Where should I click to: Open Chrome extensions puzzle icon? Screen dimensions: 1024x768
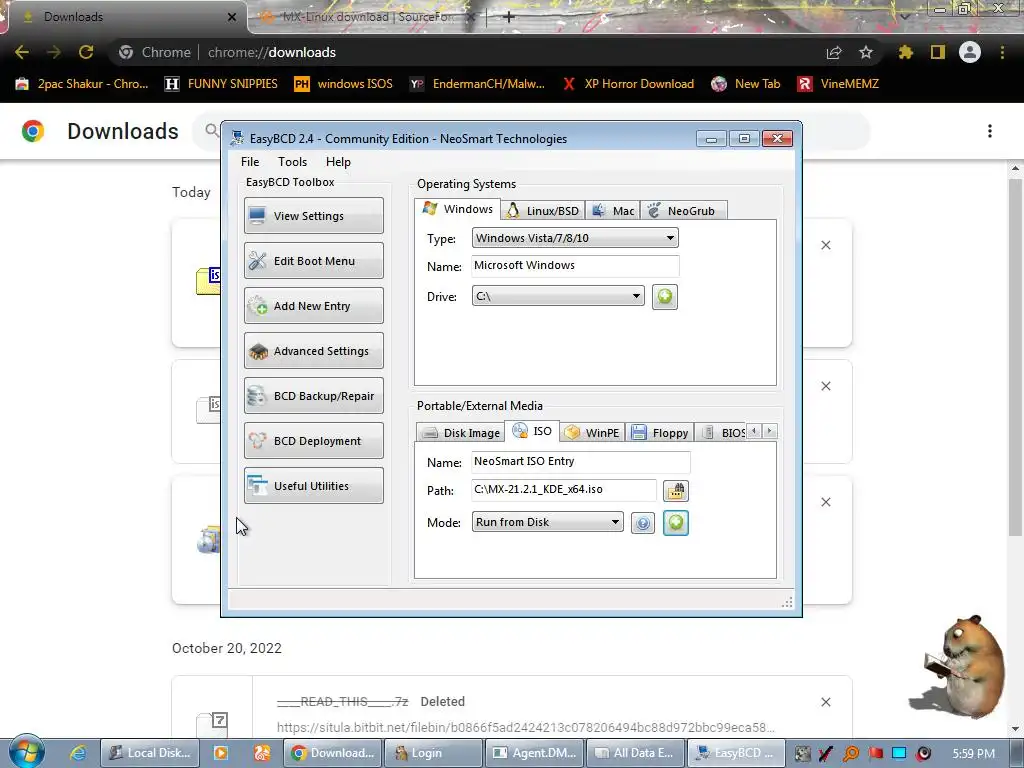905,52
